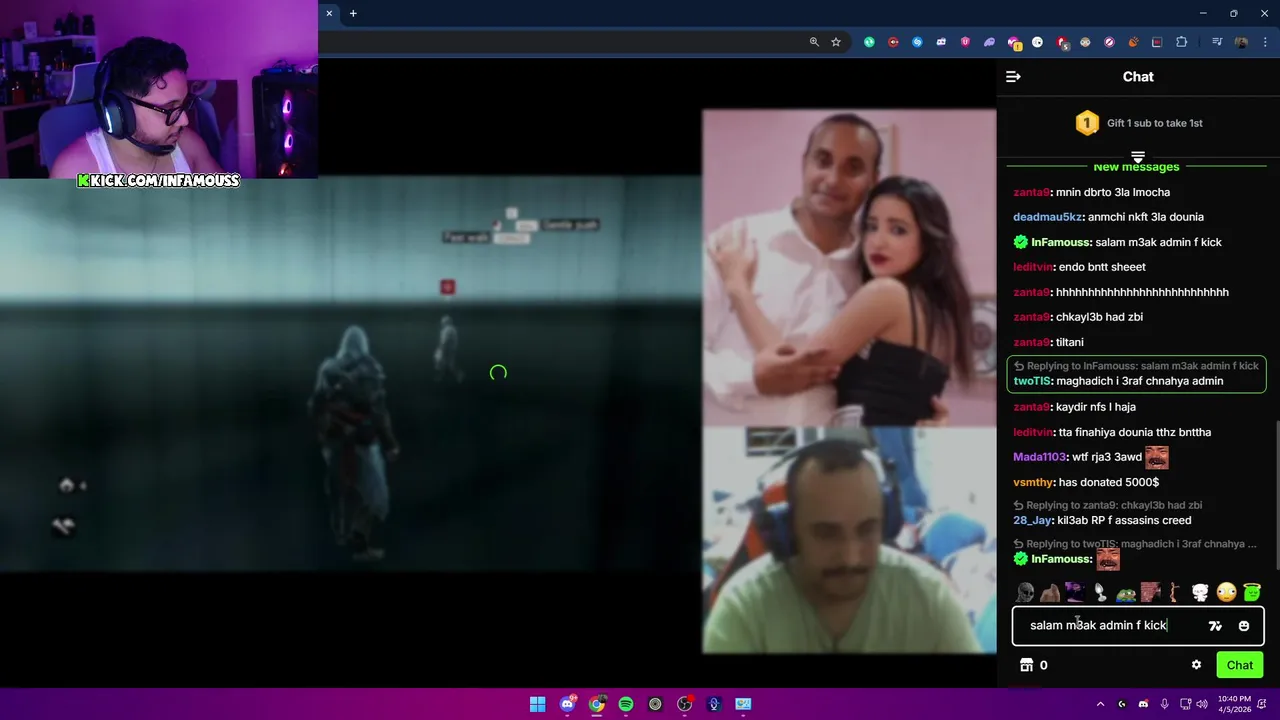This screenshot has height=720, width=1280.
Task: Click the InFamouss verified badge in latest message
Action: click(1021, 559)
